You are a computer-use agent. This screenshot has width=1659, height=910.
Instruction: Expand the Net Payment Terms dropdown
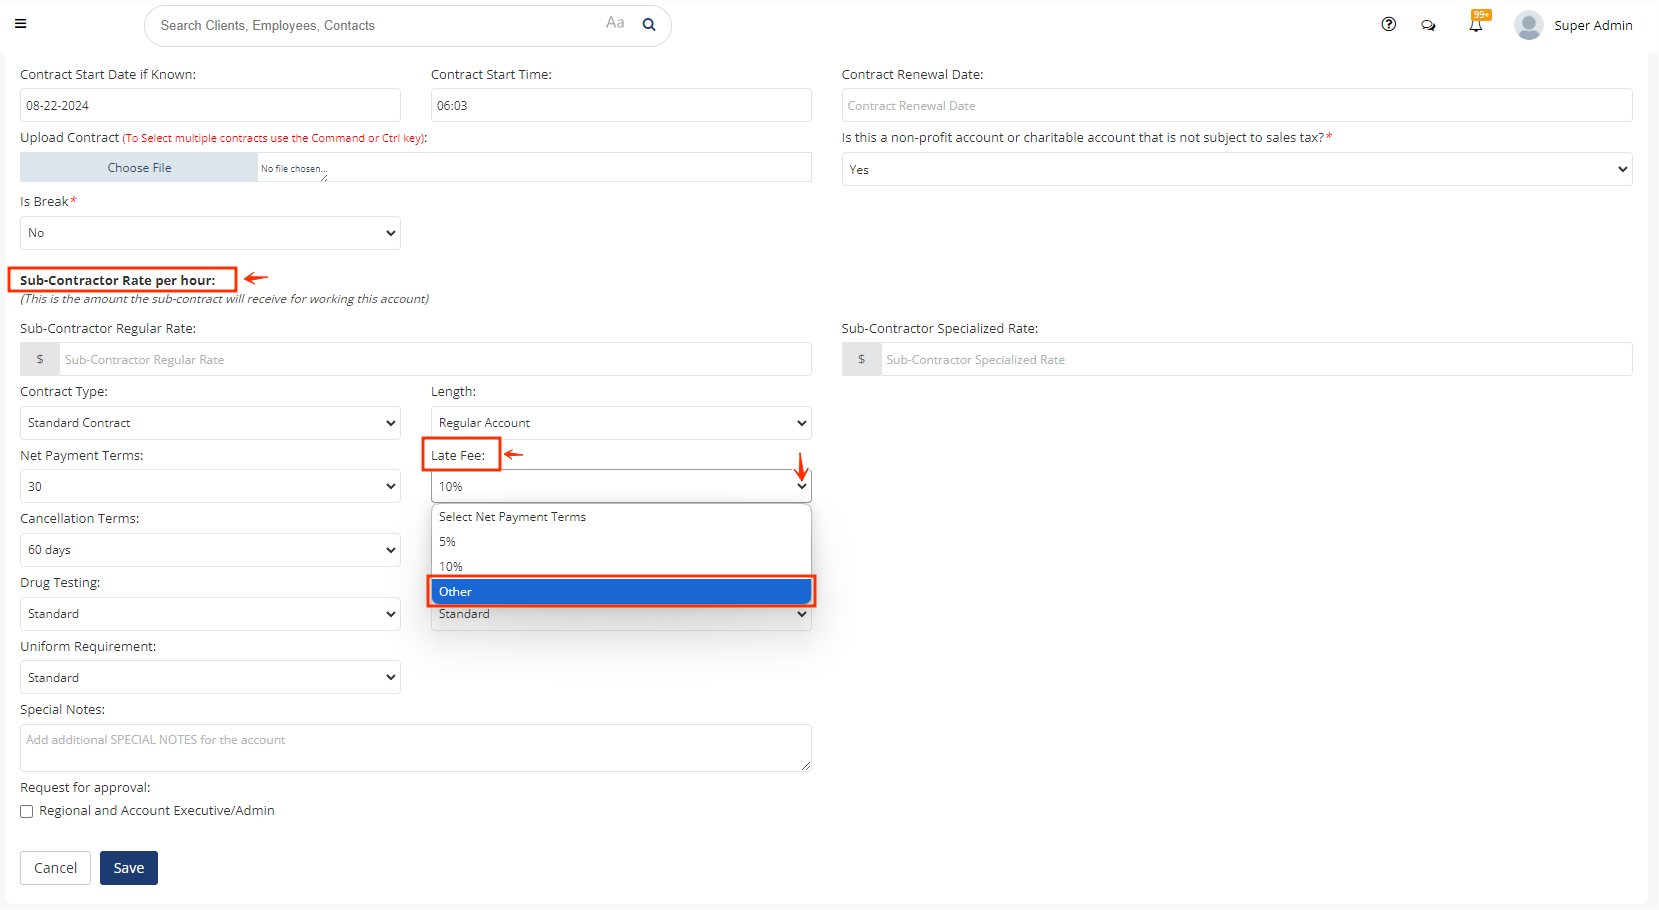tap(210, 487)
